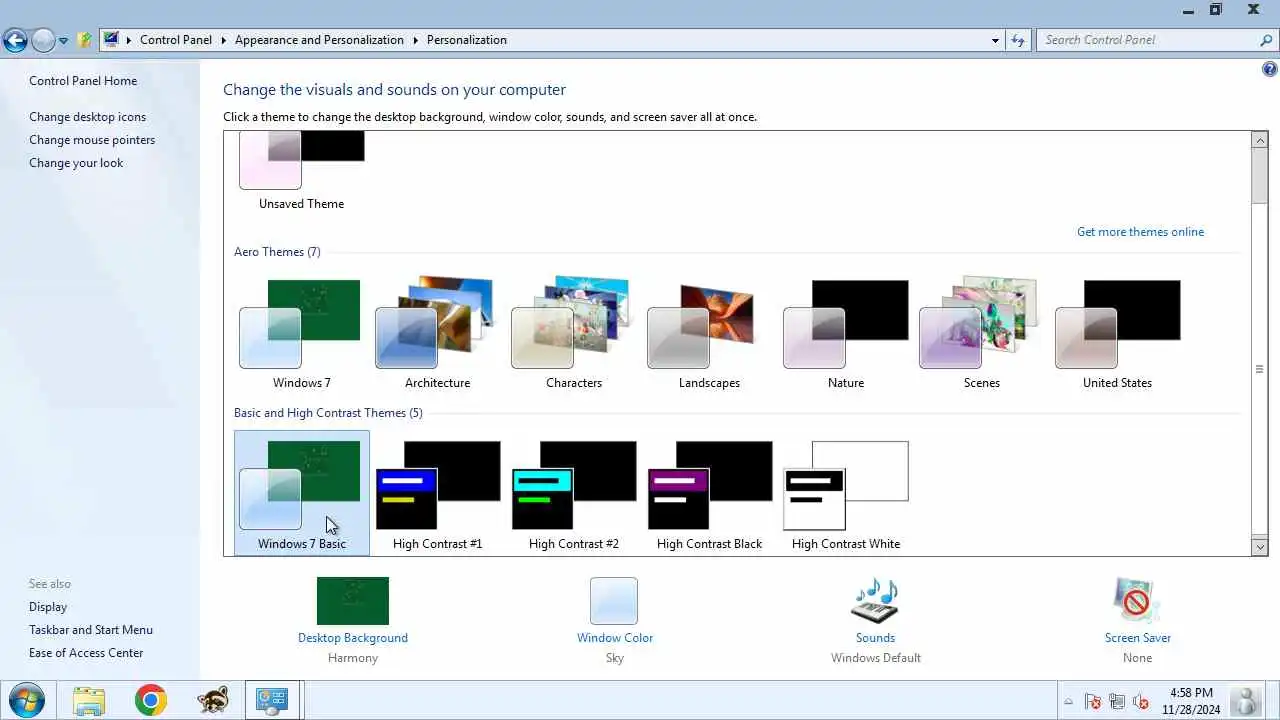Open the Windows Start button
1280x720 pixels.
click(26, 700)
